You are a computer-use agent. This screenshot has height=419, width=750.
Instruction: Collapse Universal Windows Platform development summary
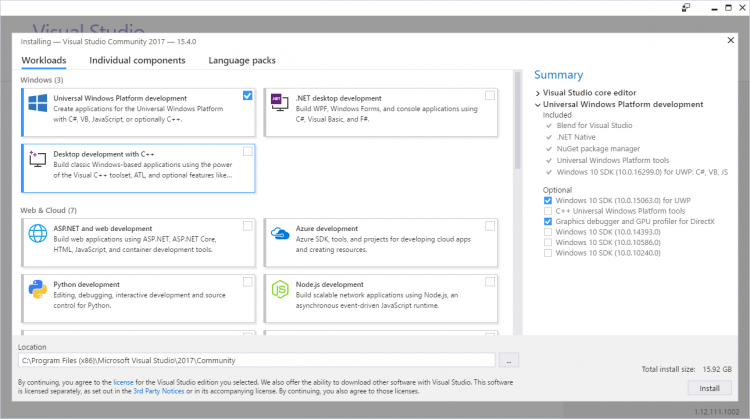(538, 105)
